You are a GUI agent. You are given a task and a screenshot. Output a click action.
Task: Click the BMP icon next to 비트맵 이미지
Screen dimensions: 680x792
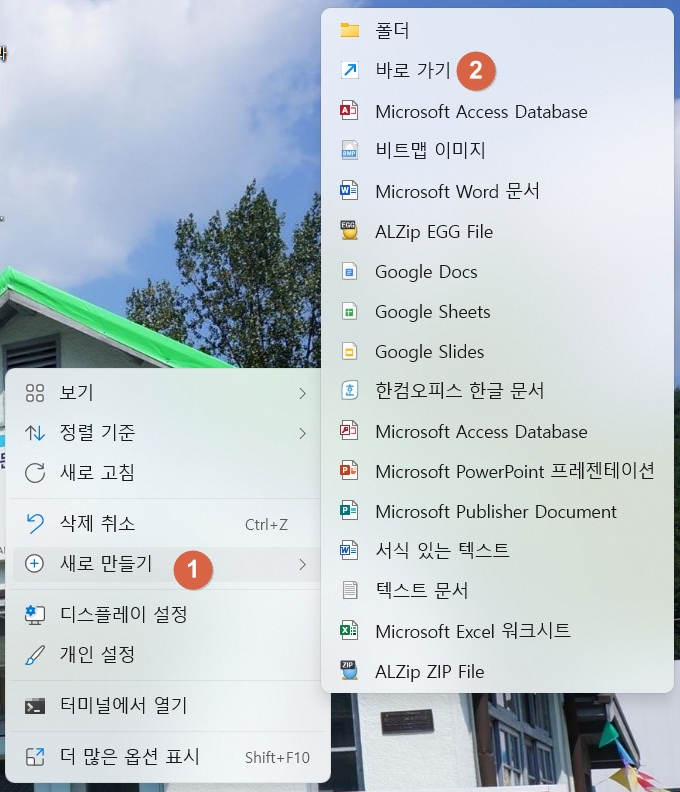pyautogui.click(x=349, y=150)
